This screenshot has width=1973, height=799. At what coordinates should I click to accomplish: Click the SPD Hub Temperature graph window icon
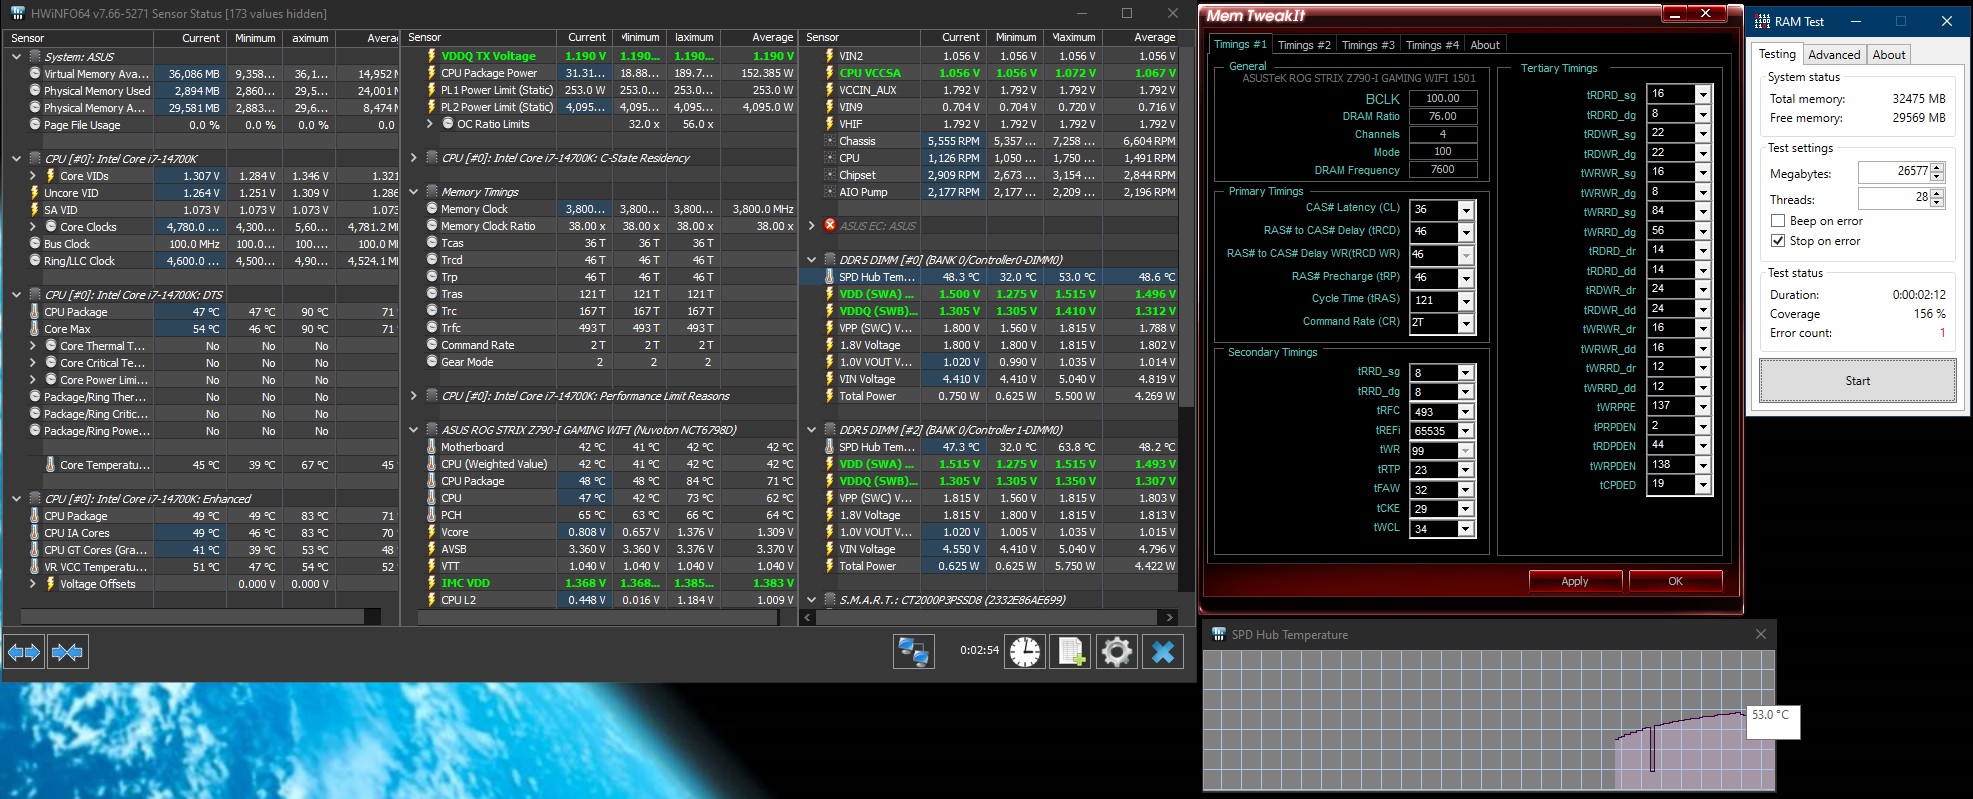(1218, 634)
